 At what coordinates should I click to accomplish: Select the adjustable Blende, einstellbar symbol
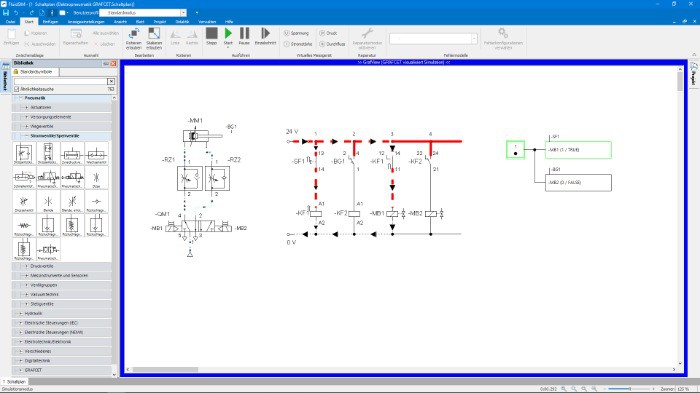click(x=72, y=202)
